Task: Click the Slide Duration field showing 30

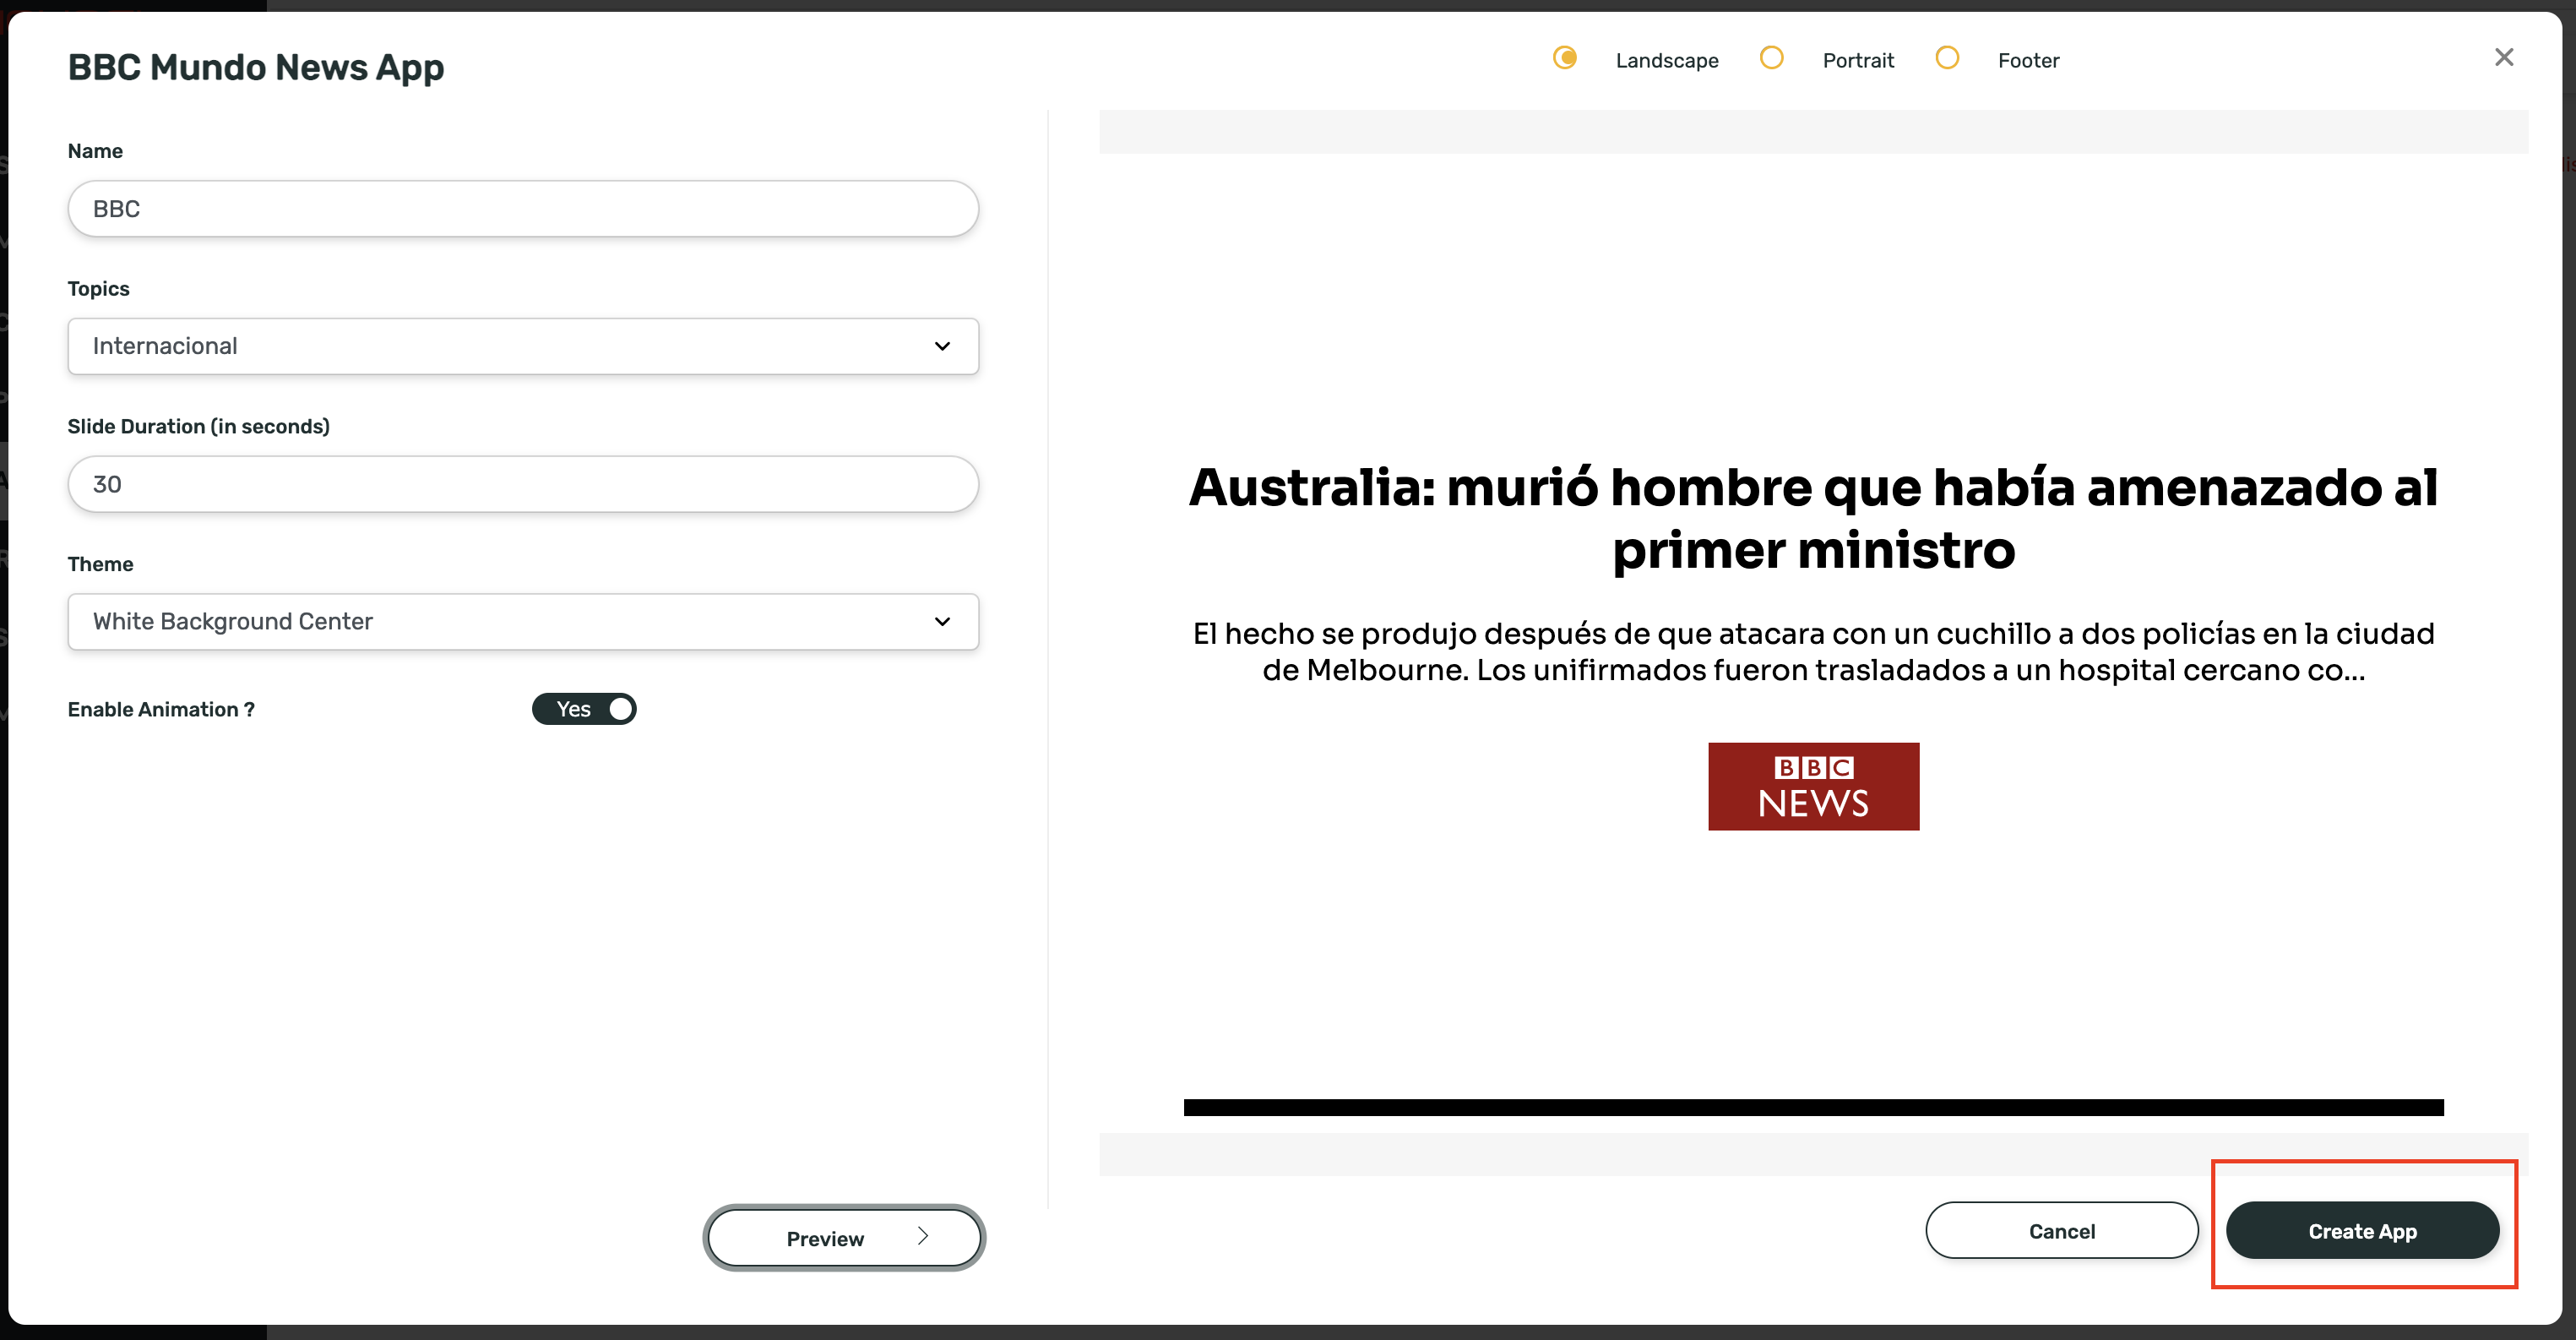Action: pos(523,484)
